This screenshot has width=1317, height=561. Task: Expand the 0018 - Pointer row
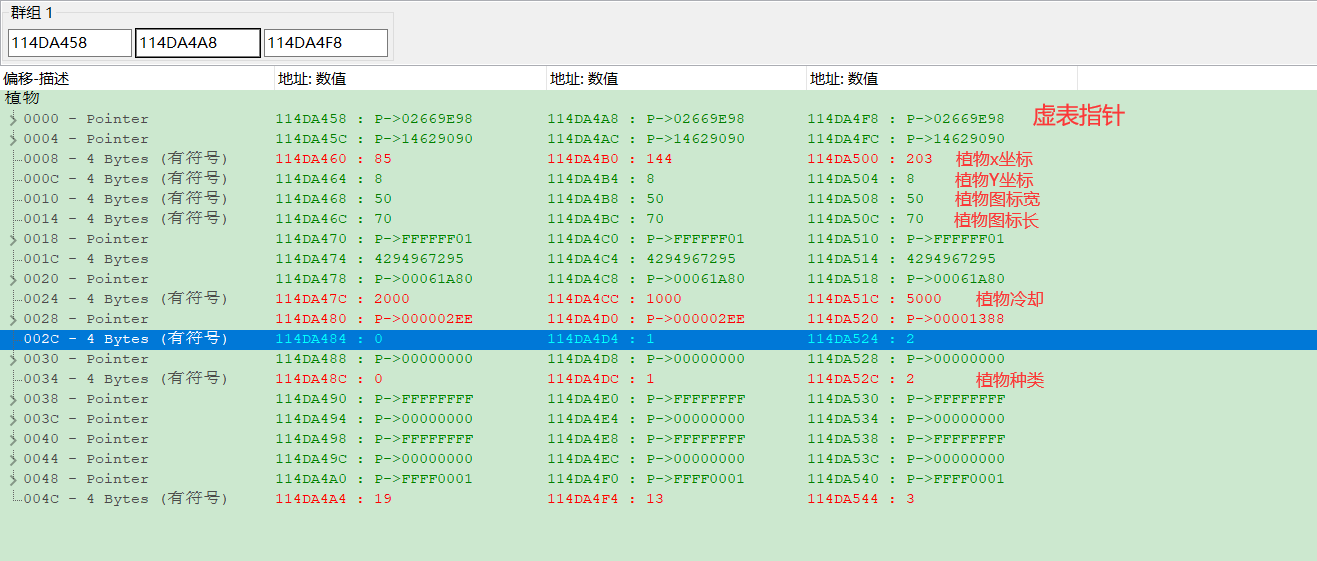tap(13, 239)
